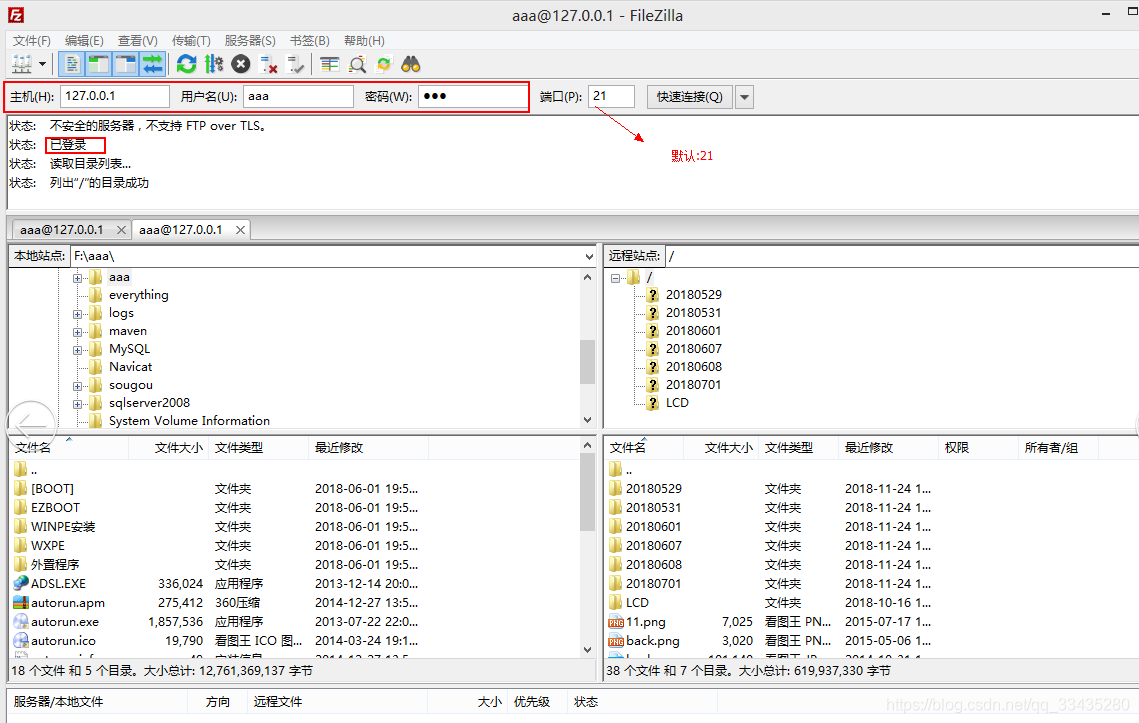Select 20180701 folder in remote file list
This screenshot has width=1139, height=723.
pos(654,583)
